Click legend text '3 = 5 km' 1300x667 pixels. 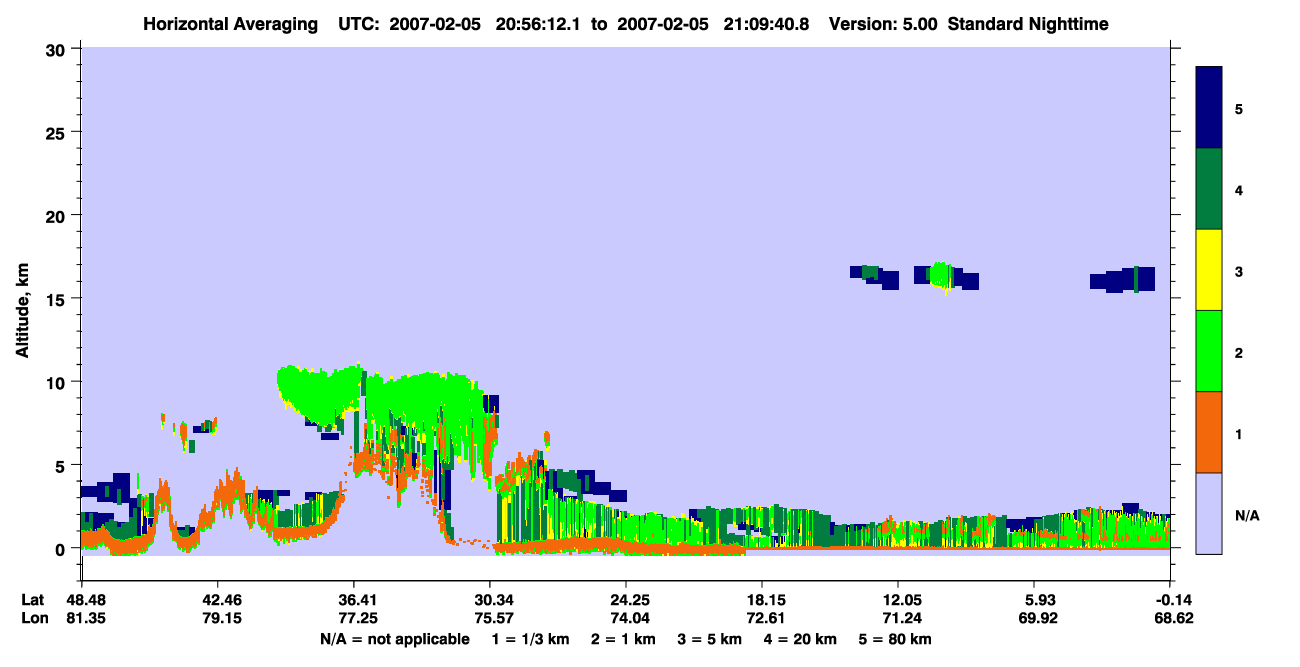710,639
